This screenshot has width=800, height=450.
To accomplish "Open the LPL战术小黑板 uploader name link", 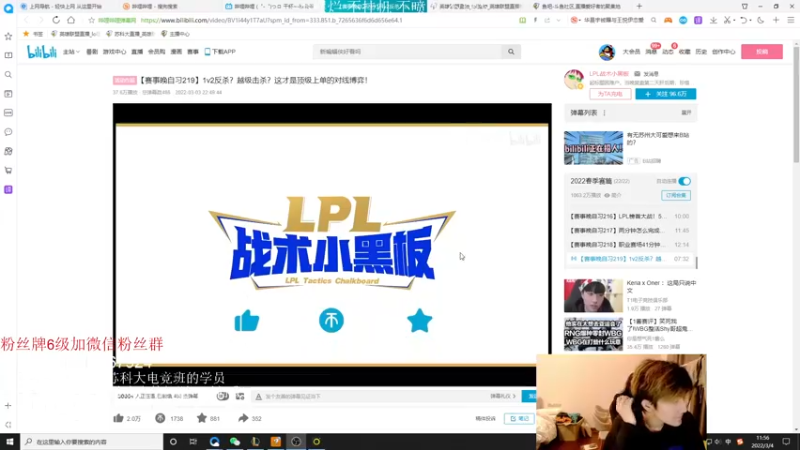I will [609, 74].
